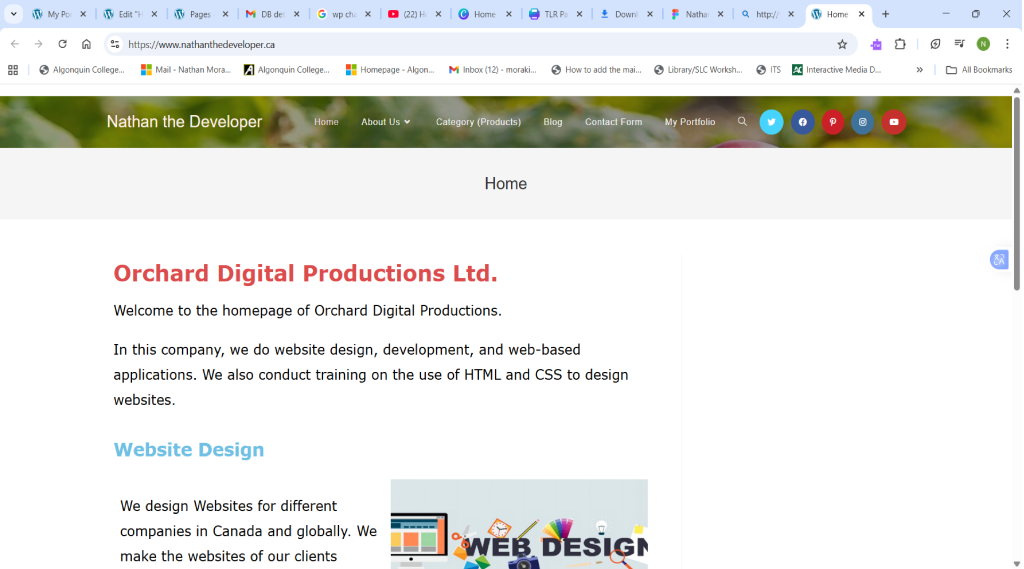Viewport: 1024px width, 569px height.
Task: Open the YouTube social icon
Action: point(894,122)
